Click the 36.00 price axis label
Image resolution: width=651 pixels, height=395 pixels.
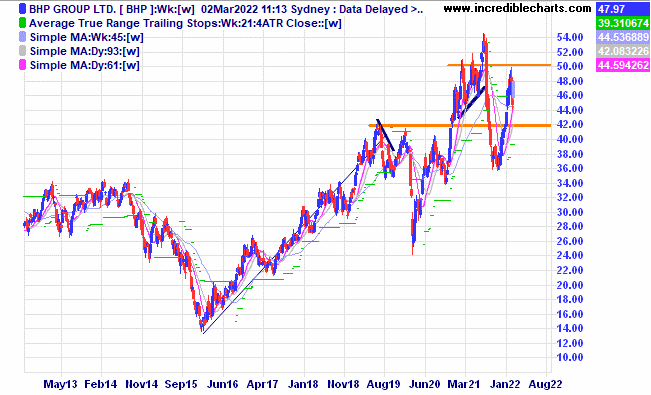(x=570, y=169)
